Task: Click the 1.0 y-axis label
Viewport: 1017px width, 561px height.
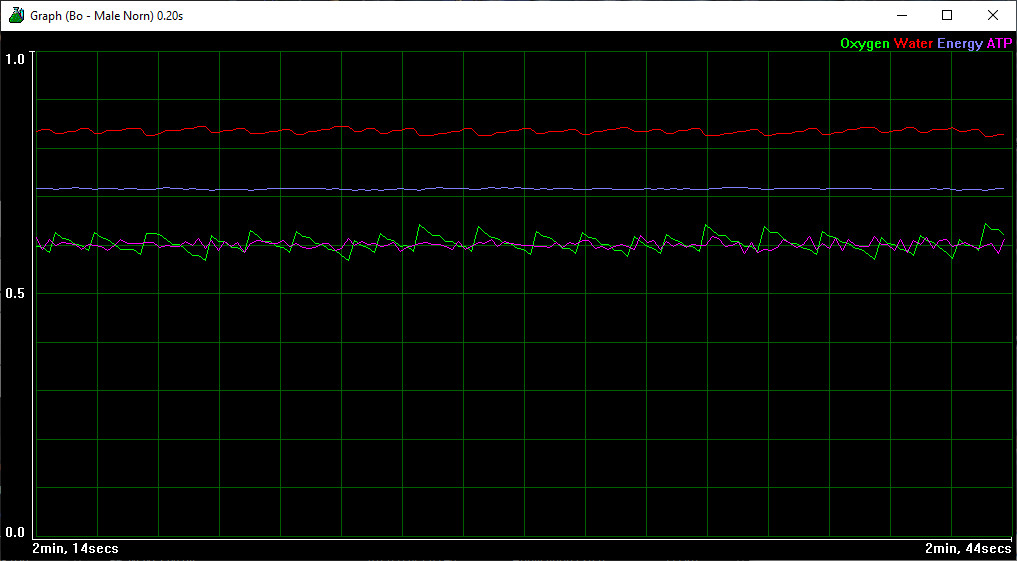Action: coord(15,59)
